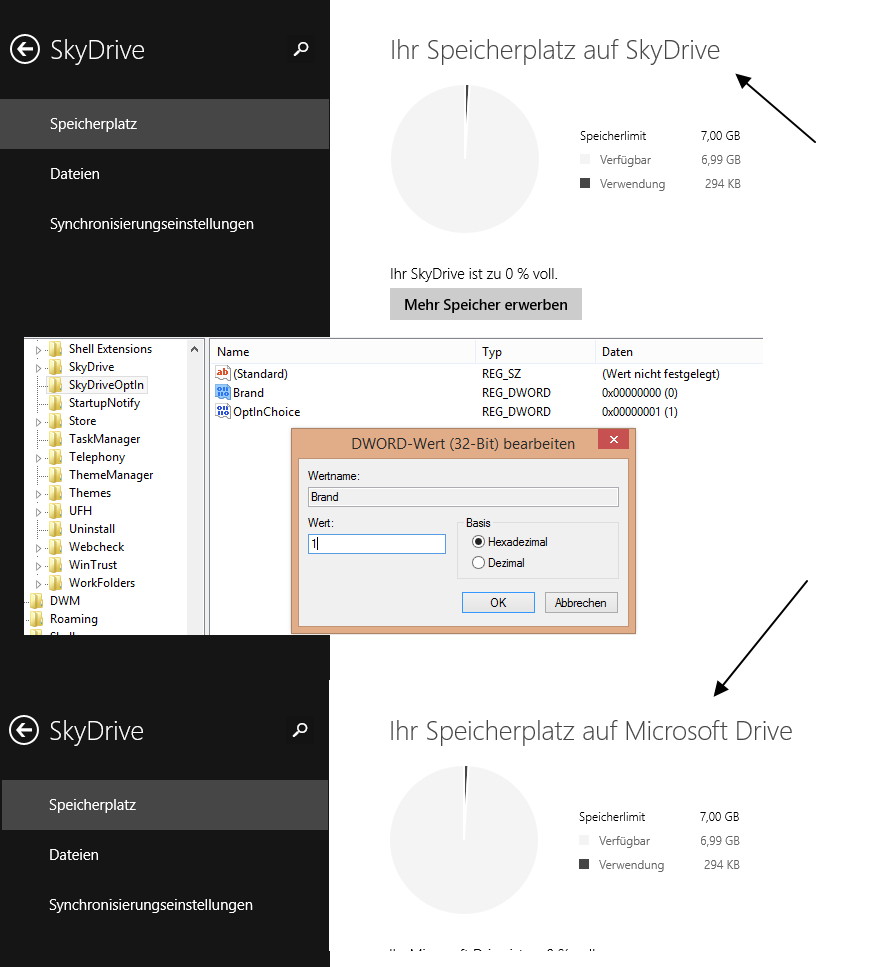Expand the Webcheck registry key
This screenshot has height=967, width=869.
(x=38, y=548)
